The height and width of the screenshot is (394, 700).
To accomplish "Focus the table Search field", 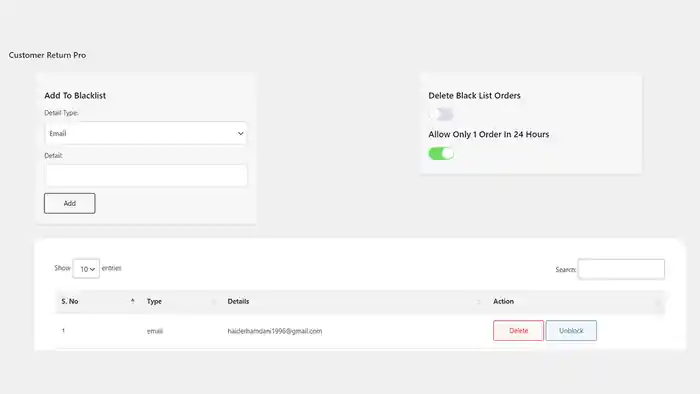I will 621,269.
